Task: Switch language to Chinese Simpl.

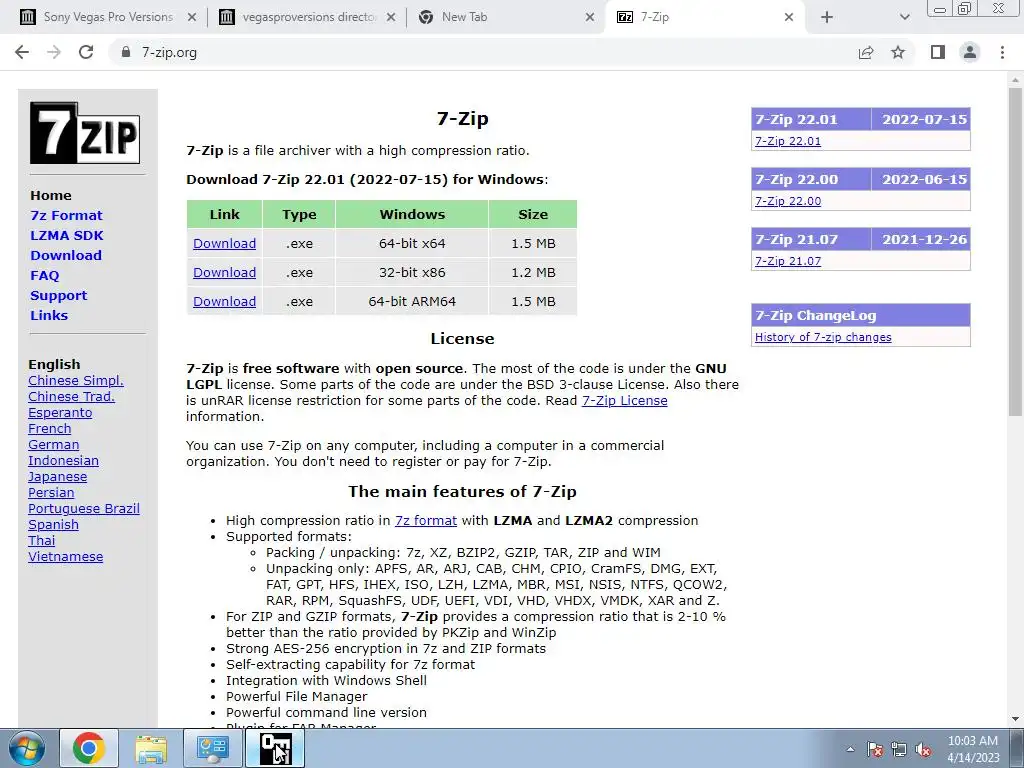Action: 76,381
